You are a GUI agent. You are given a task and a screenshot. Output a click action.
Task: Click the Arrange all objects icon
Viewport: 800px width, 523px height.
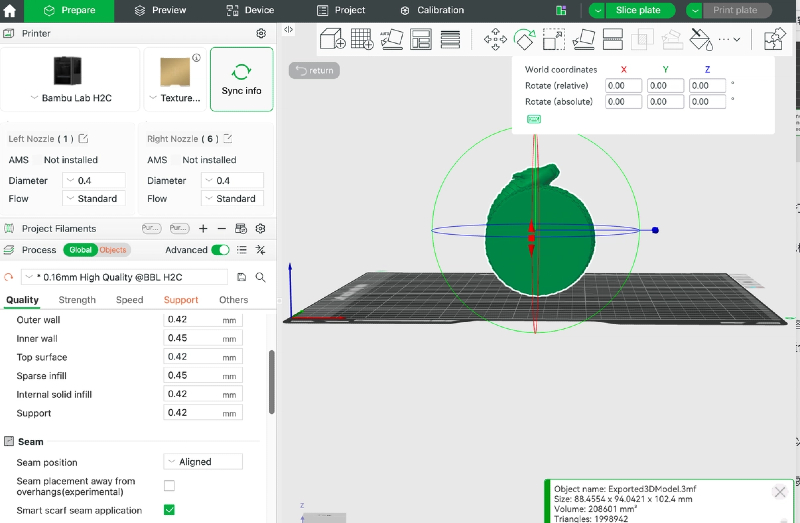click(421, 39)
